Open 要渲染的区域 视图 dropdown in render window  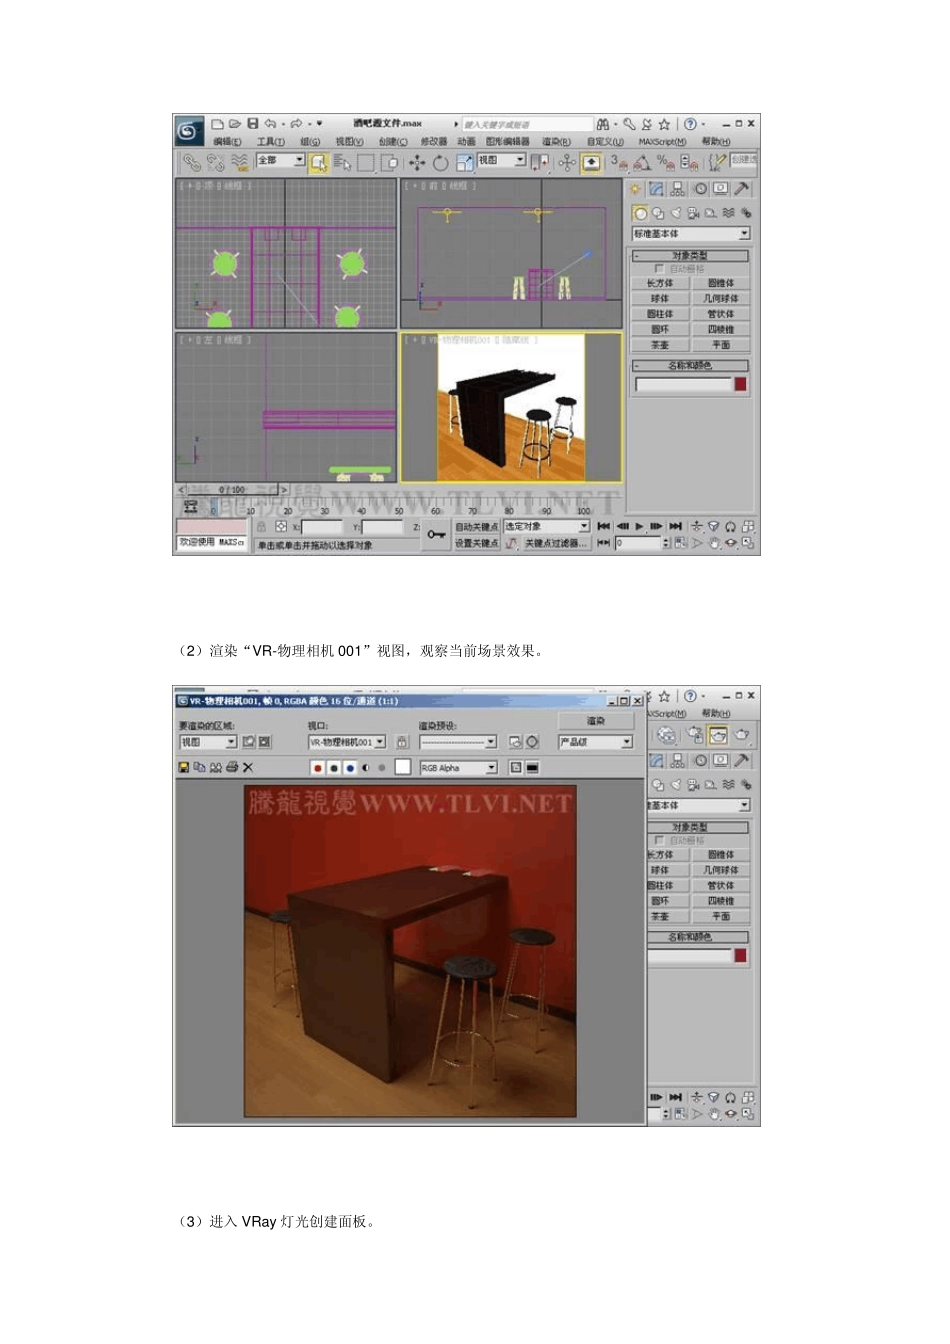[x=208, y=742]
